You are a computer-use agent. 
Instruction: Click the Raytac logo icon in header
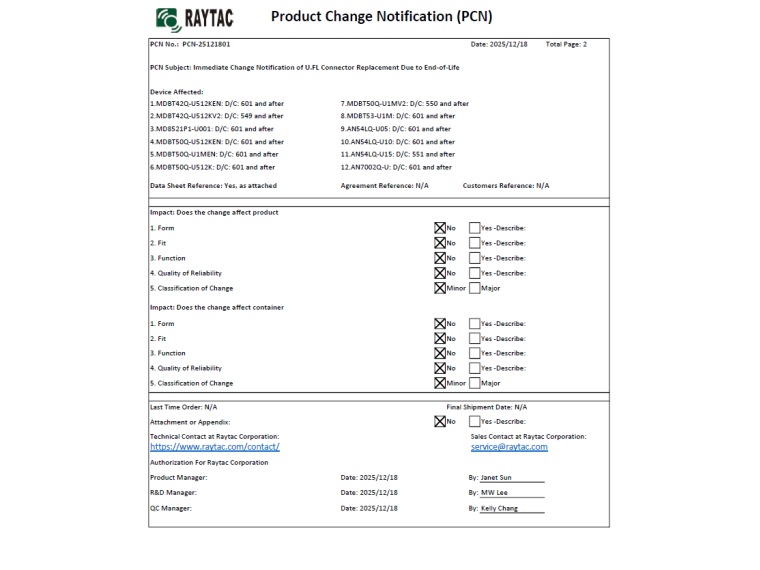168,18
